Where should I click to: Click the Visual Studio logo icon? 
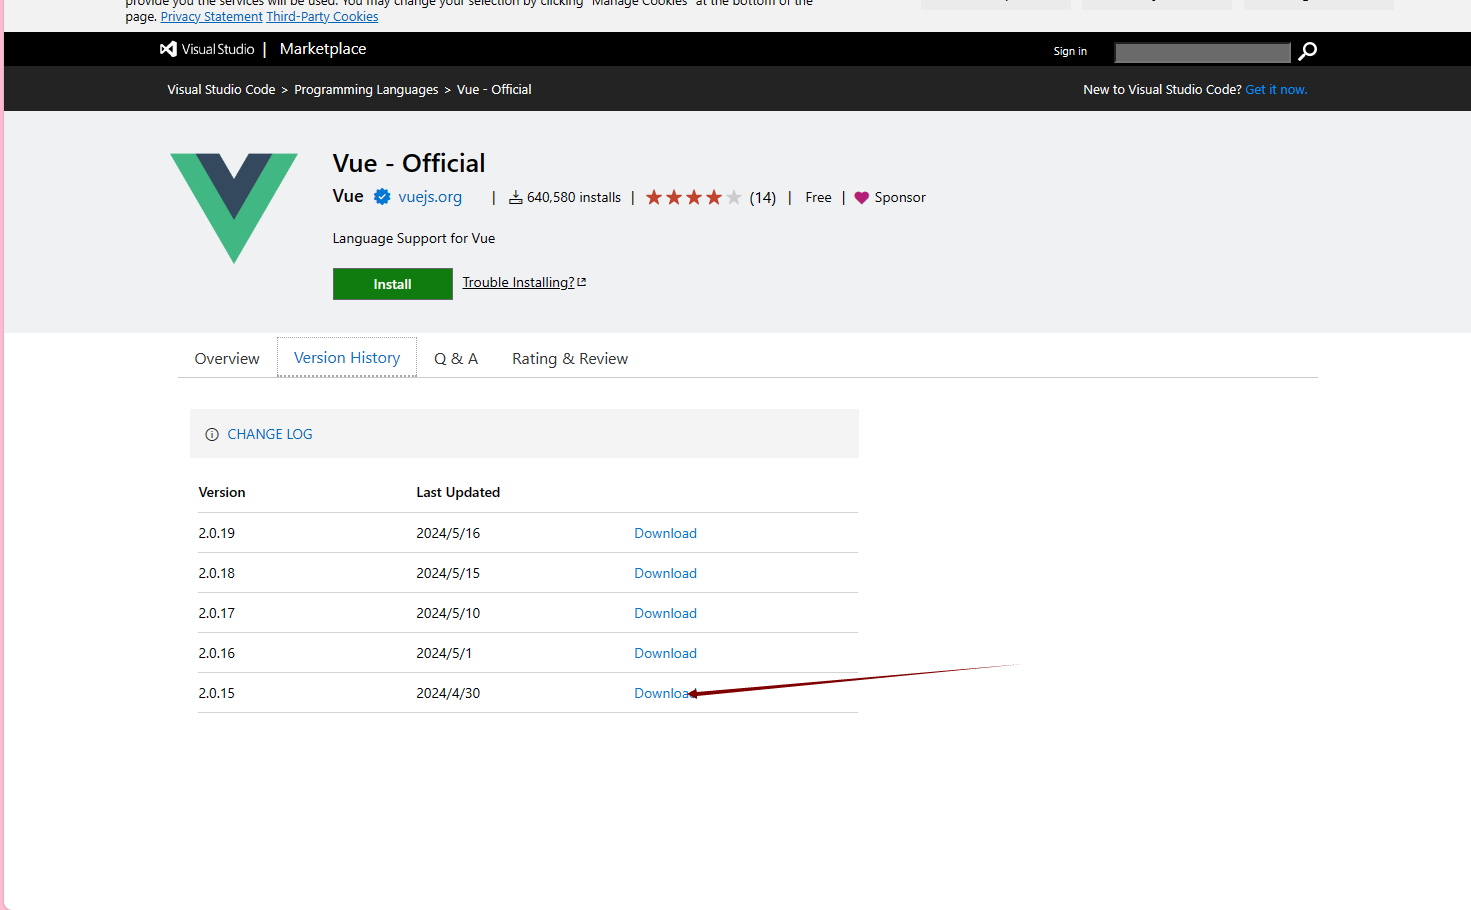click(x=168, y=49)
